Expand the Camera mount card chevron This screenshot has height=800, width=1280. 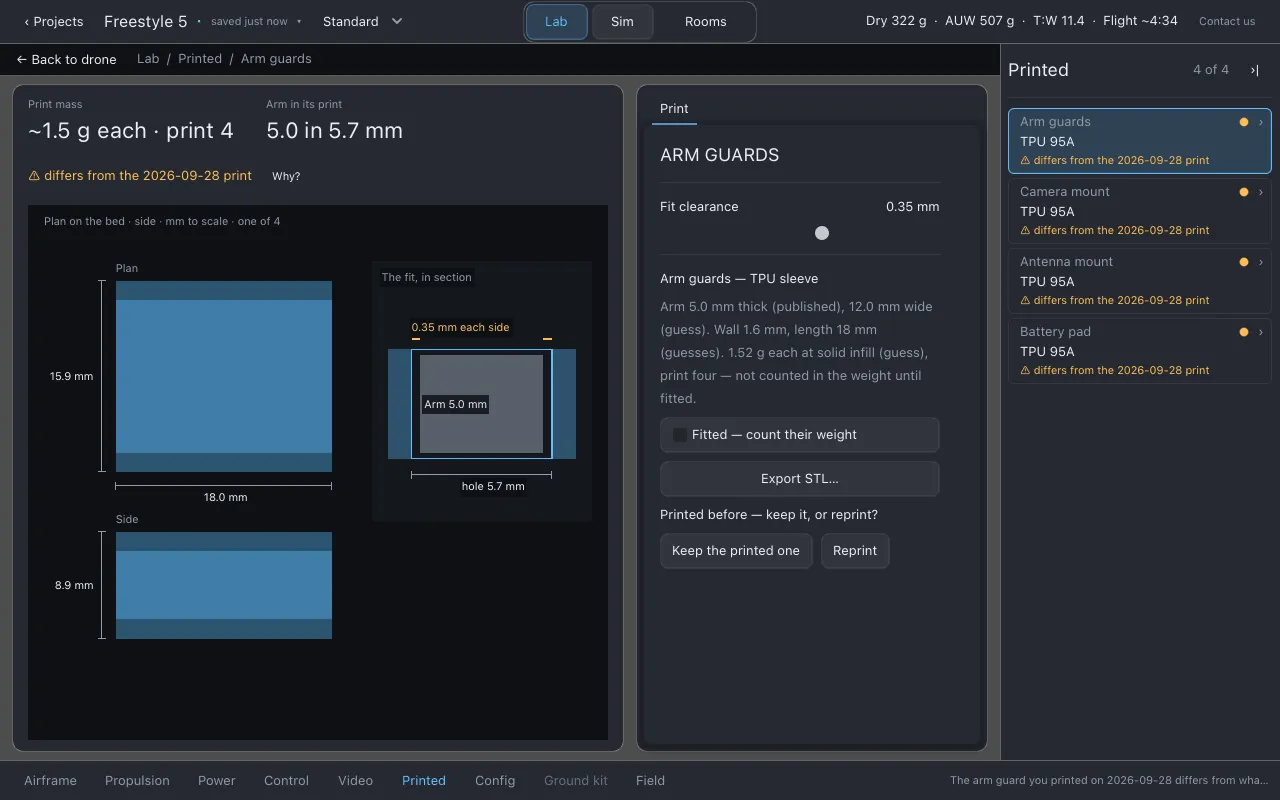pos(1261,192)
